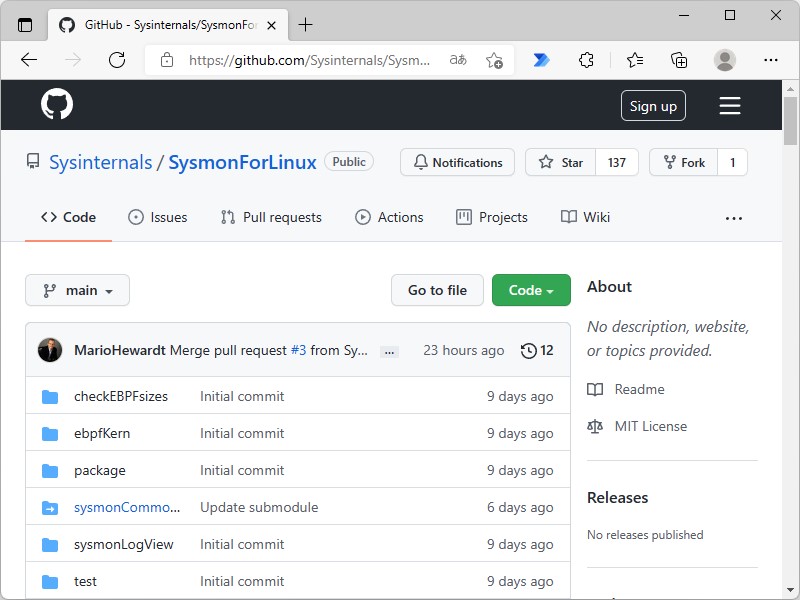Open the Sysinternals owner link
Viewport: 800px width, 600px height.
point(101,162)
